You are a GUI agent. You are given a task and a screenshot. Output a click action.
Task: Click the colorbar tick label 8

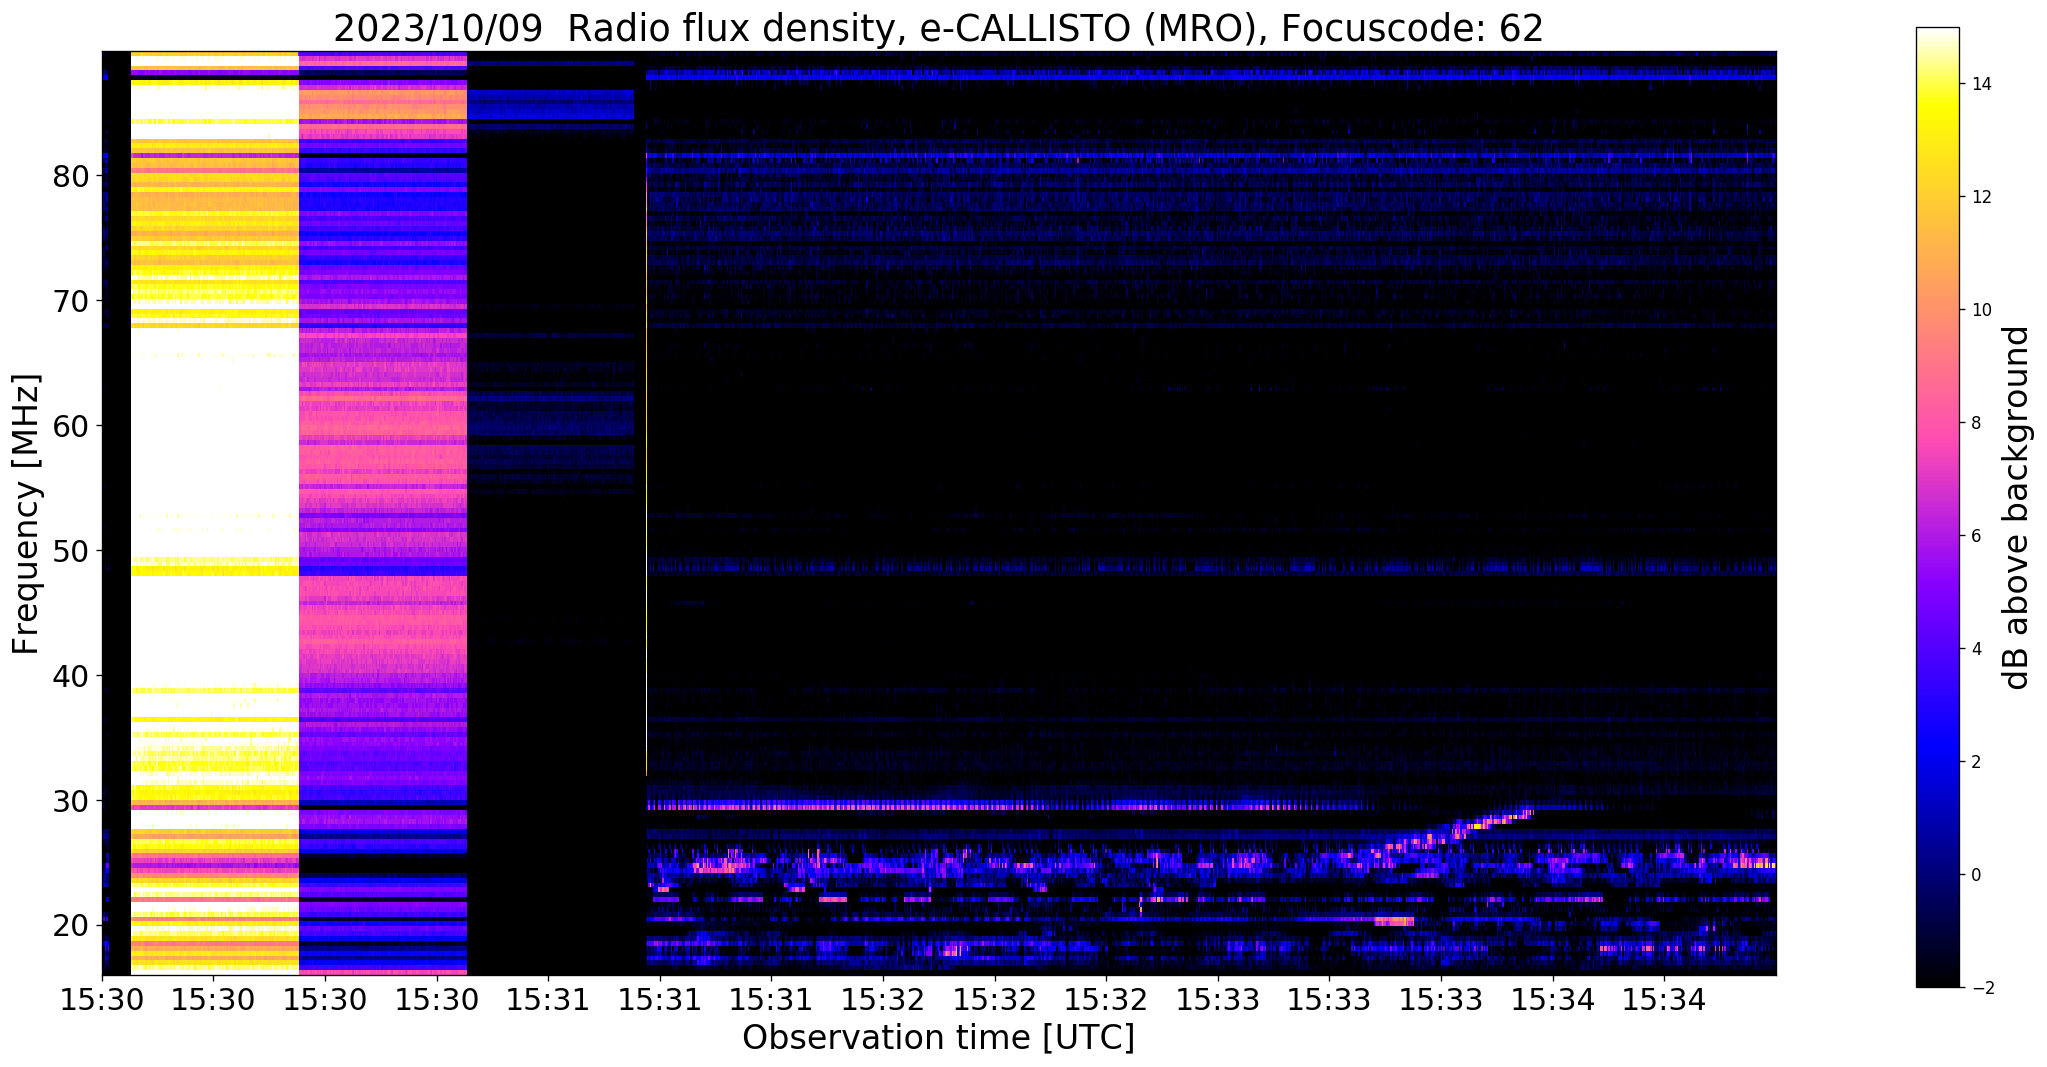tap(1975, 423)
